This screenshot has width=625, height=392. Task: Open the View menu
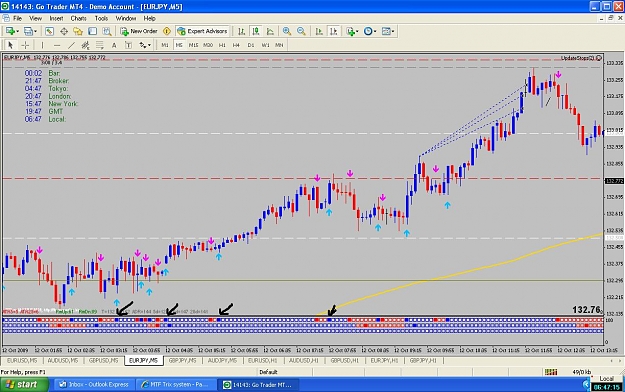click(x=35, y=18)
